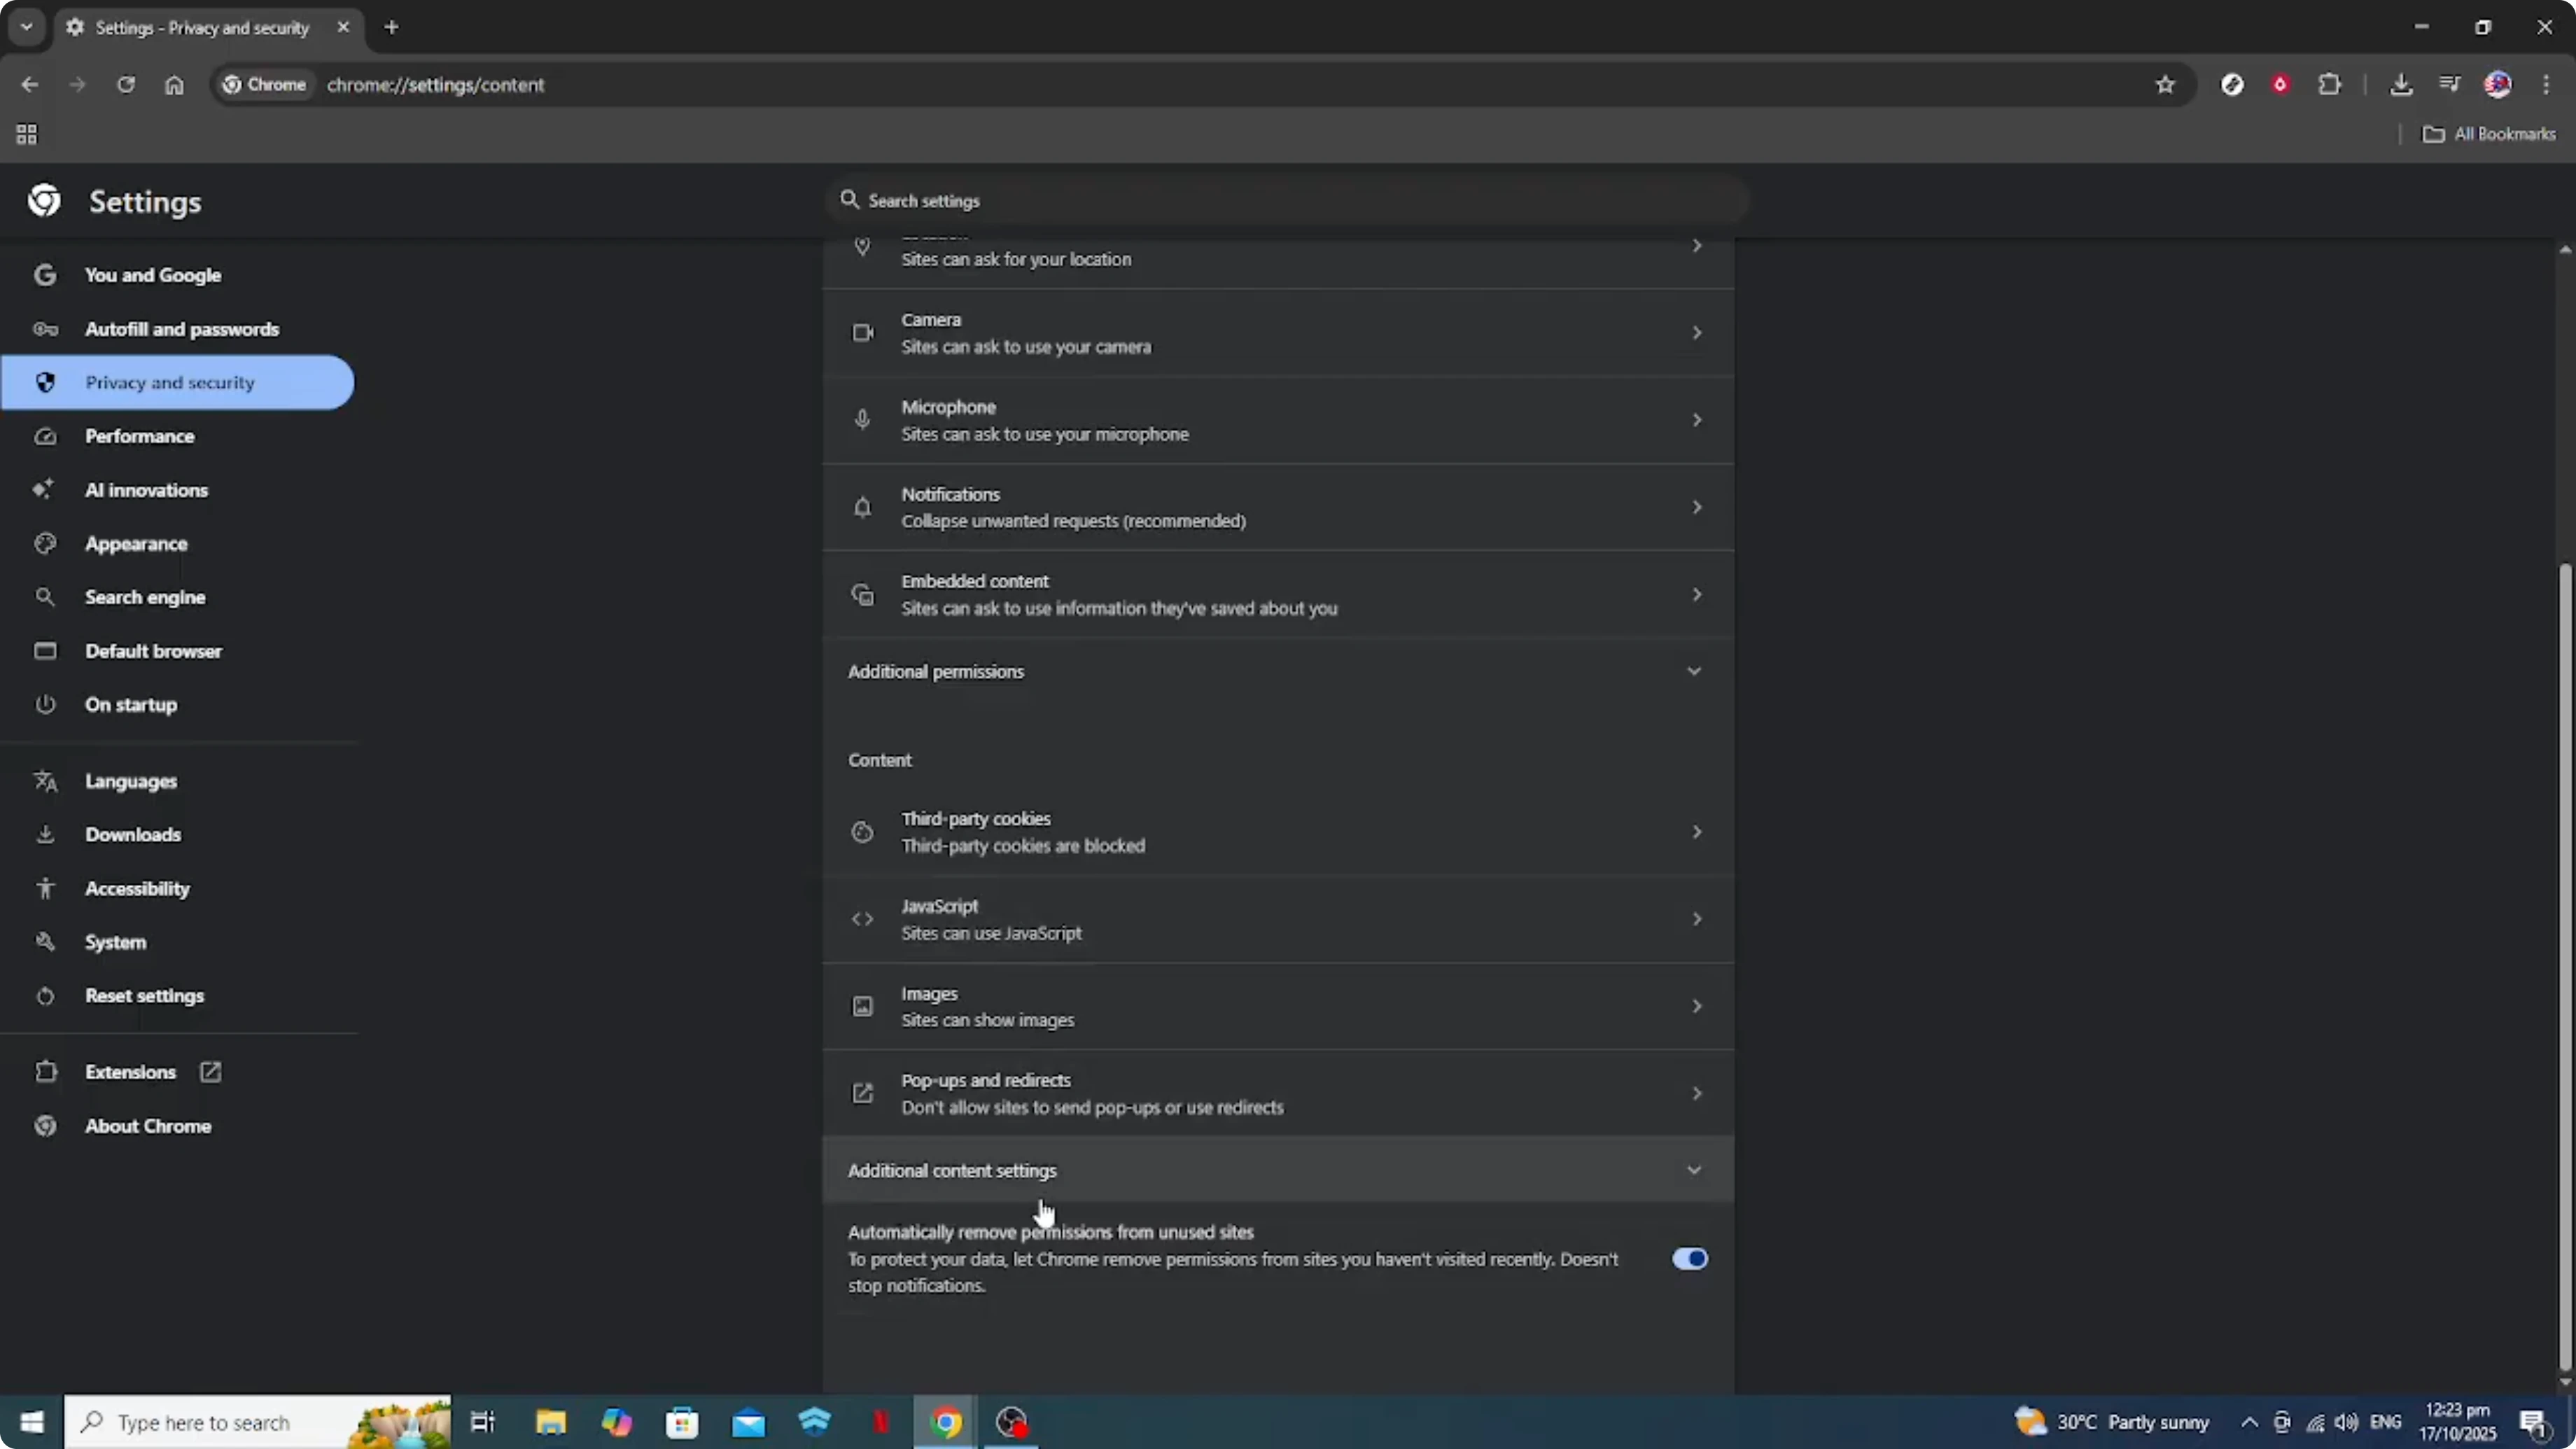Open Camera permission settings

tap(1278, 333)
